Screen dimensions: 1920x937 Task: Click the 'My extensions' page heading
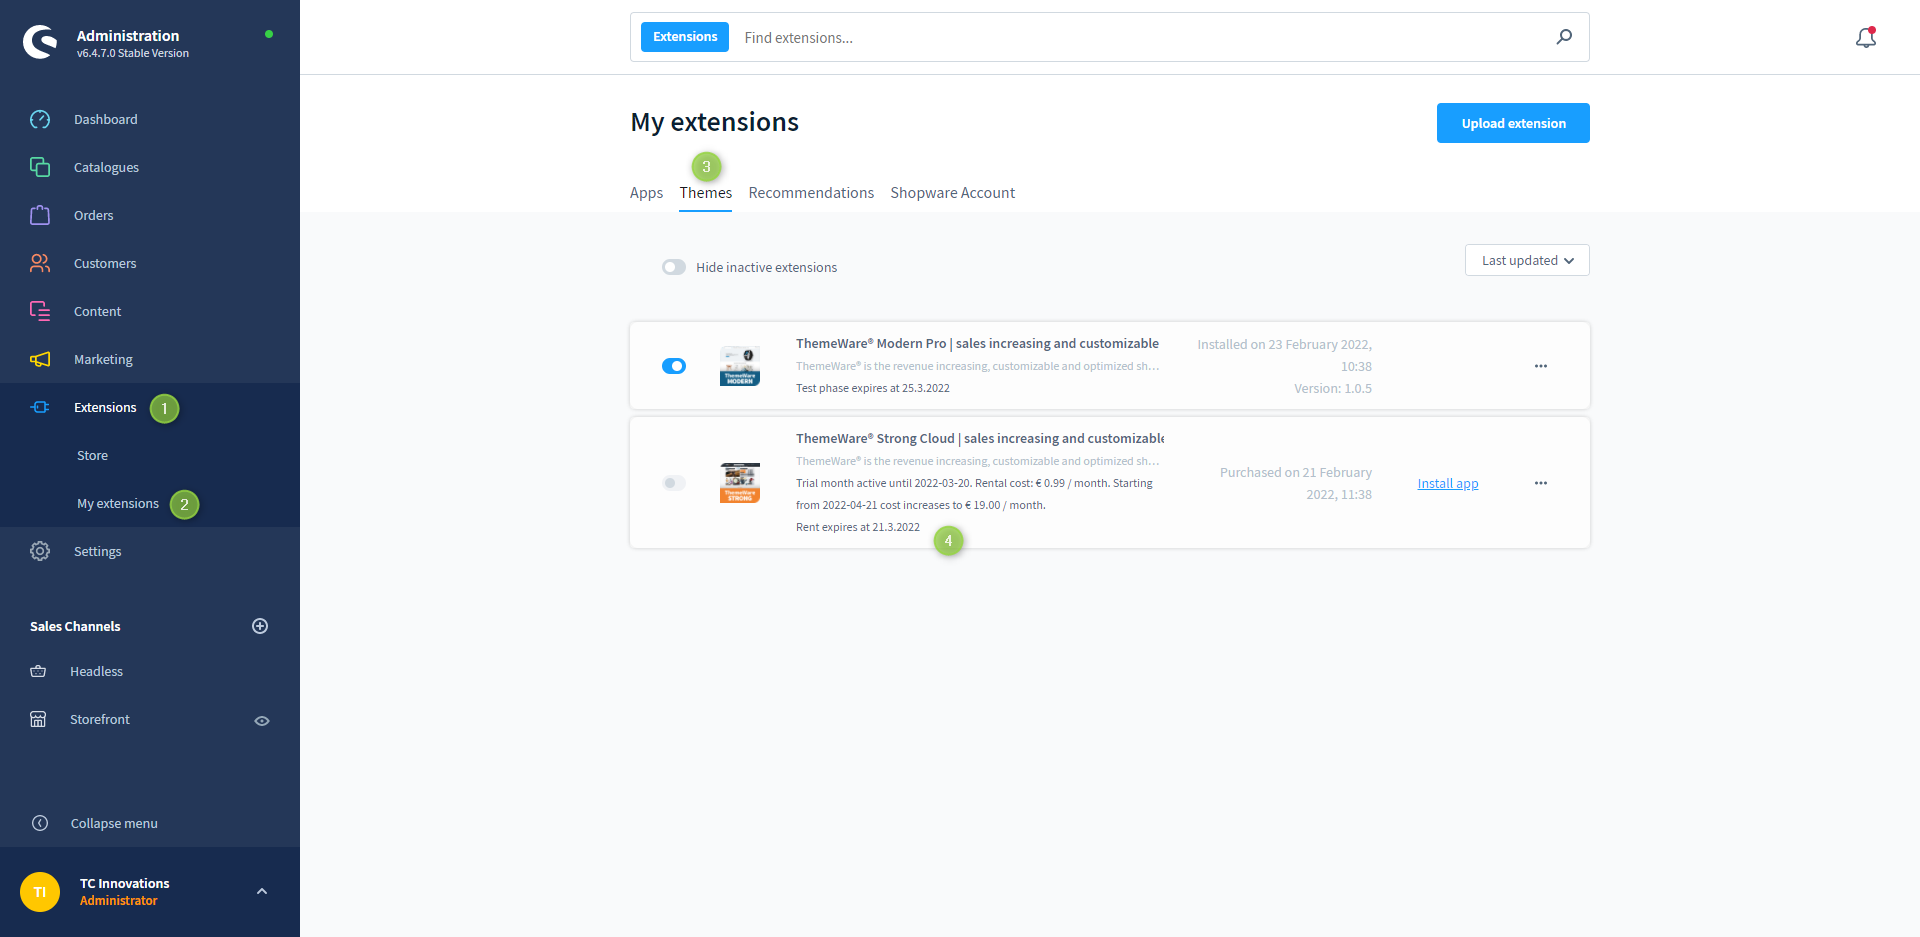pos(714,122)
